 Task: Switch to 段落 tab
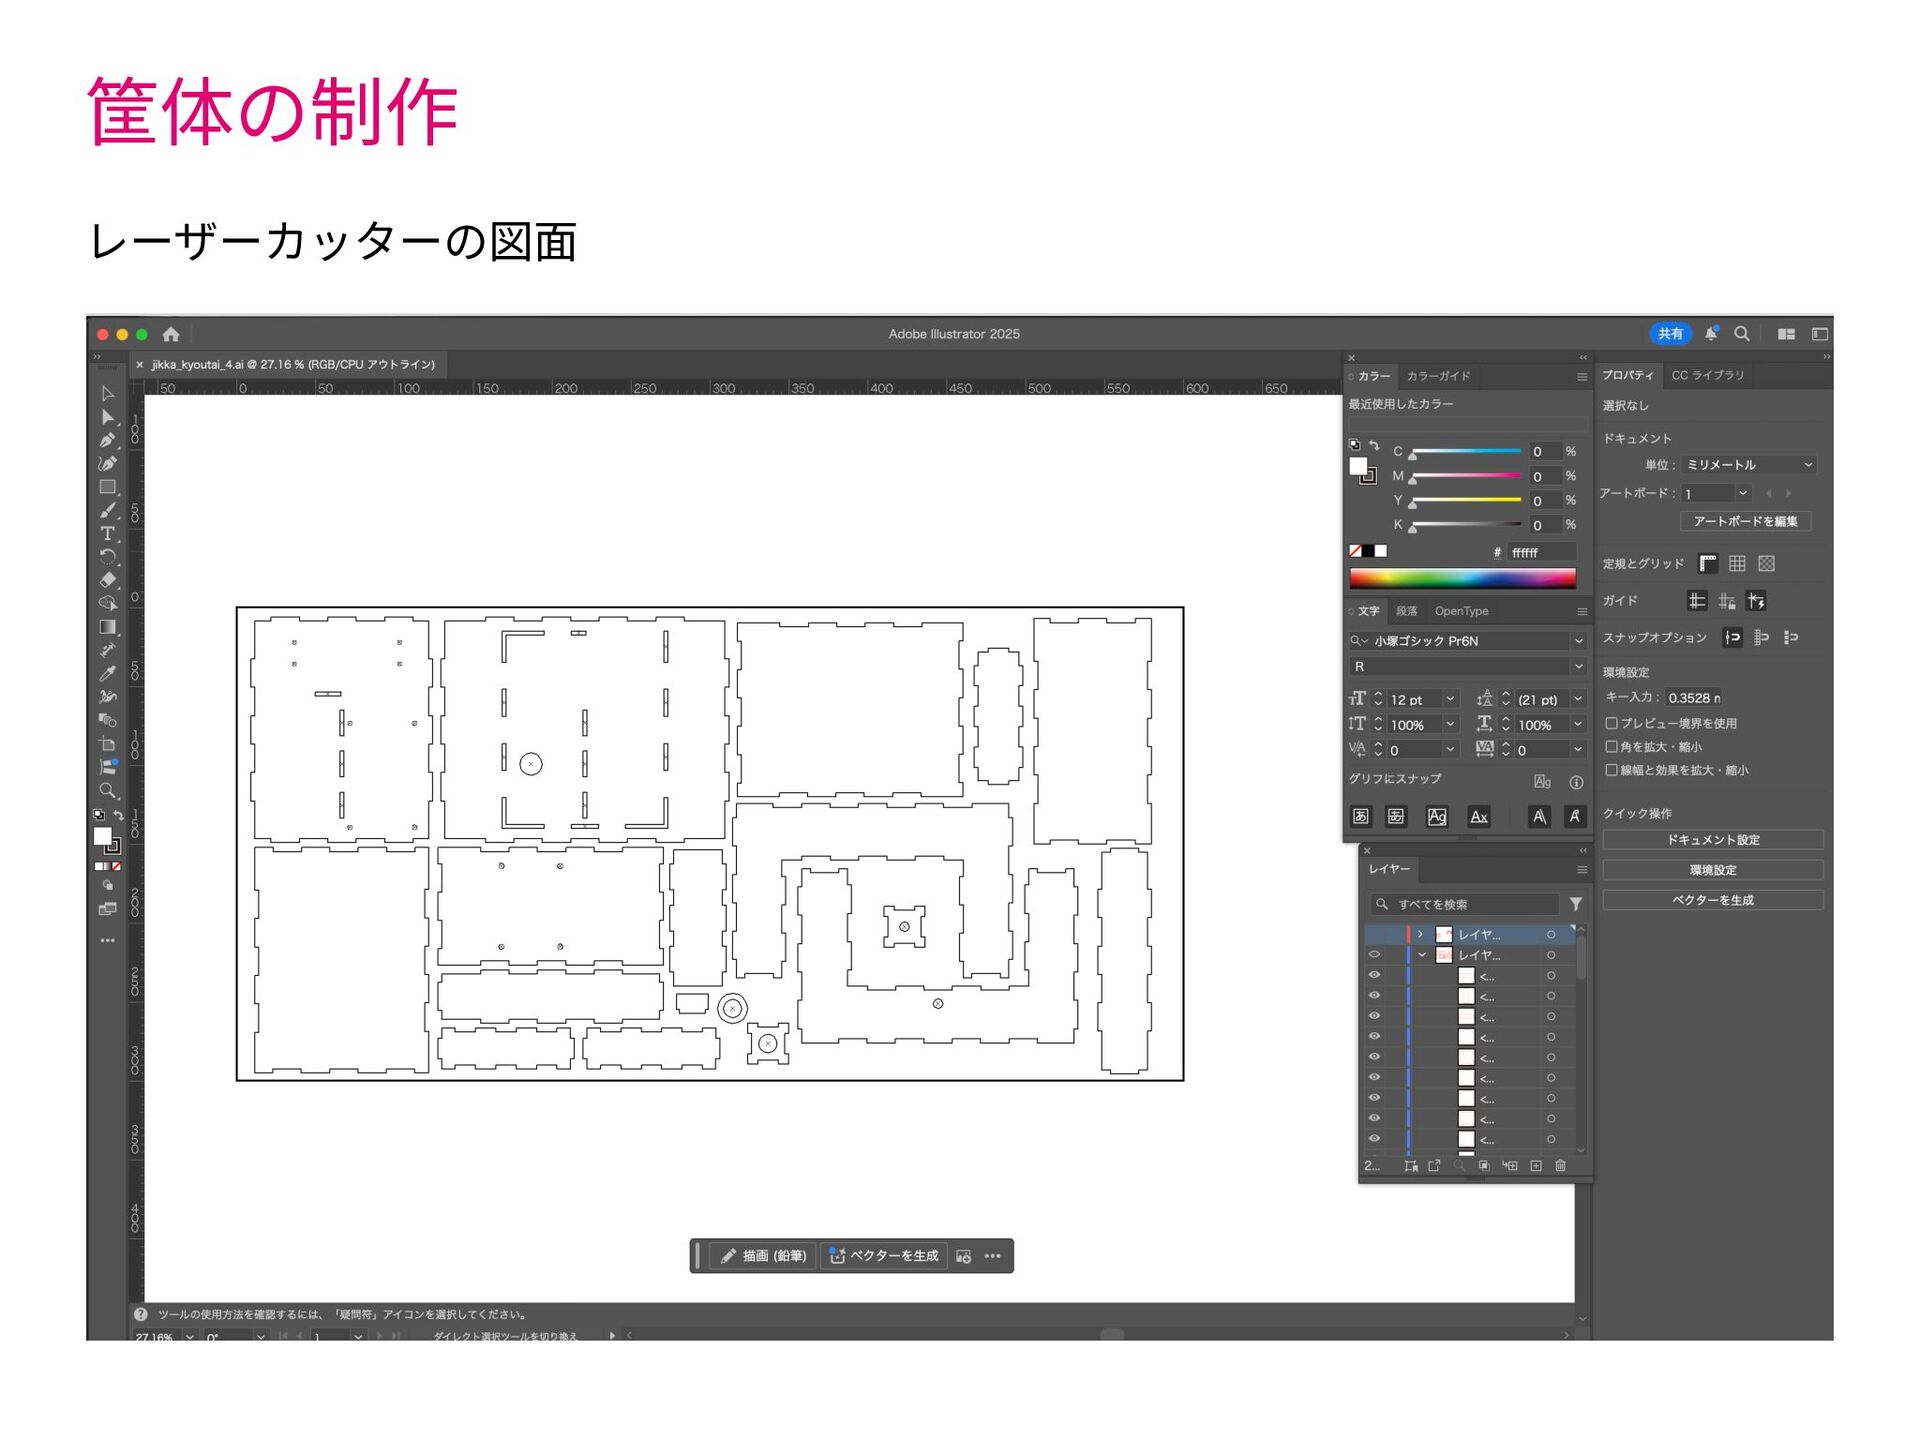click(x=1407, y=612)
